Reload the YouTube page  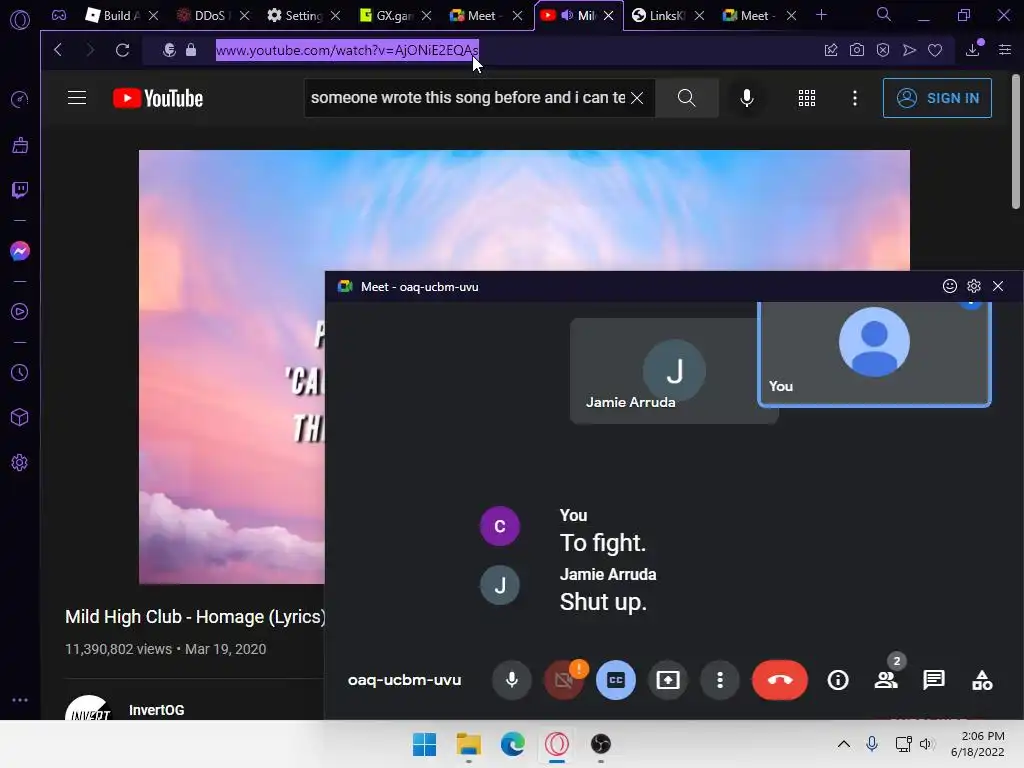(x=122, y=50)
